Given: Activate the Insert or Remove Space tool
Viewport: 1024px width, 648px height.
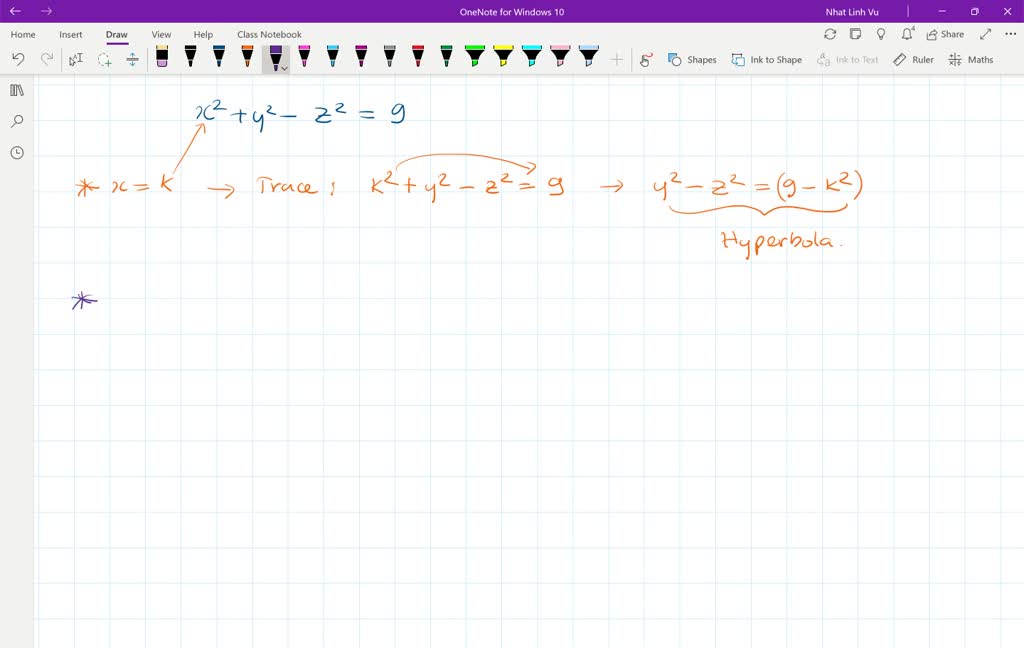Looking at the screenshot, I should coord(132,60).
